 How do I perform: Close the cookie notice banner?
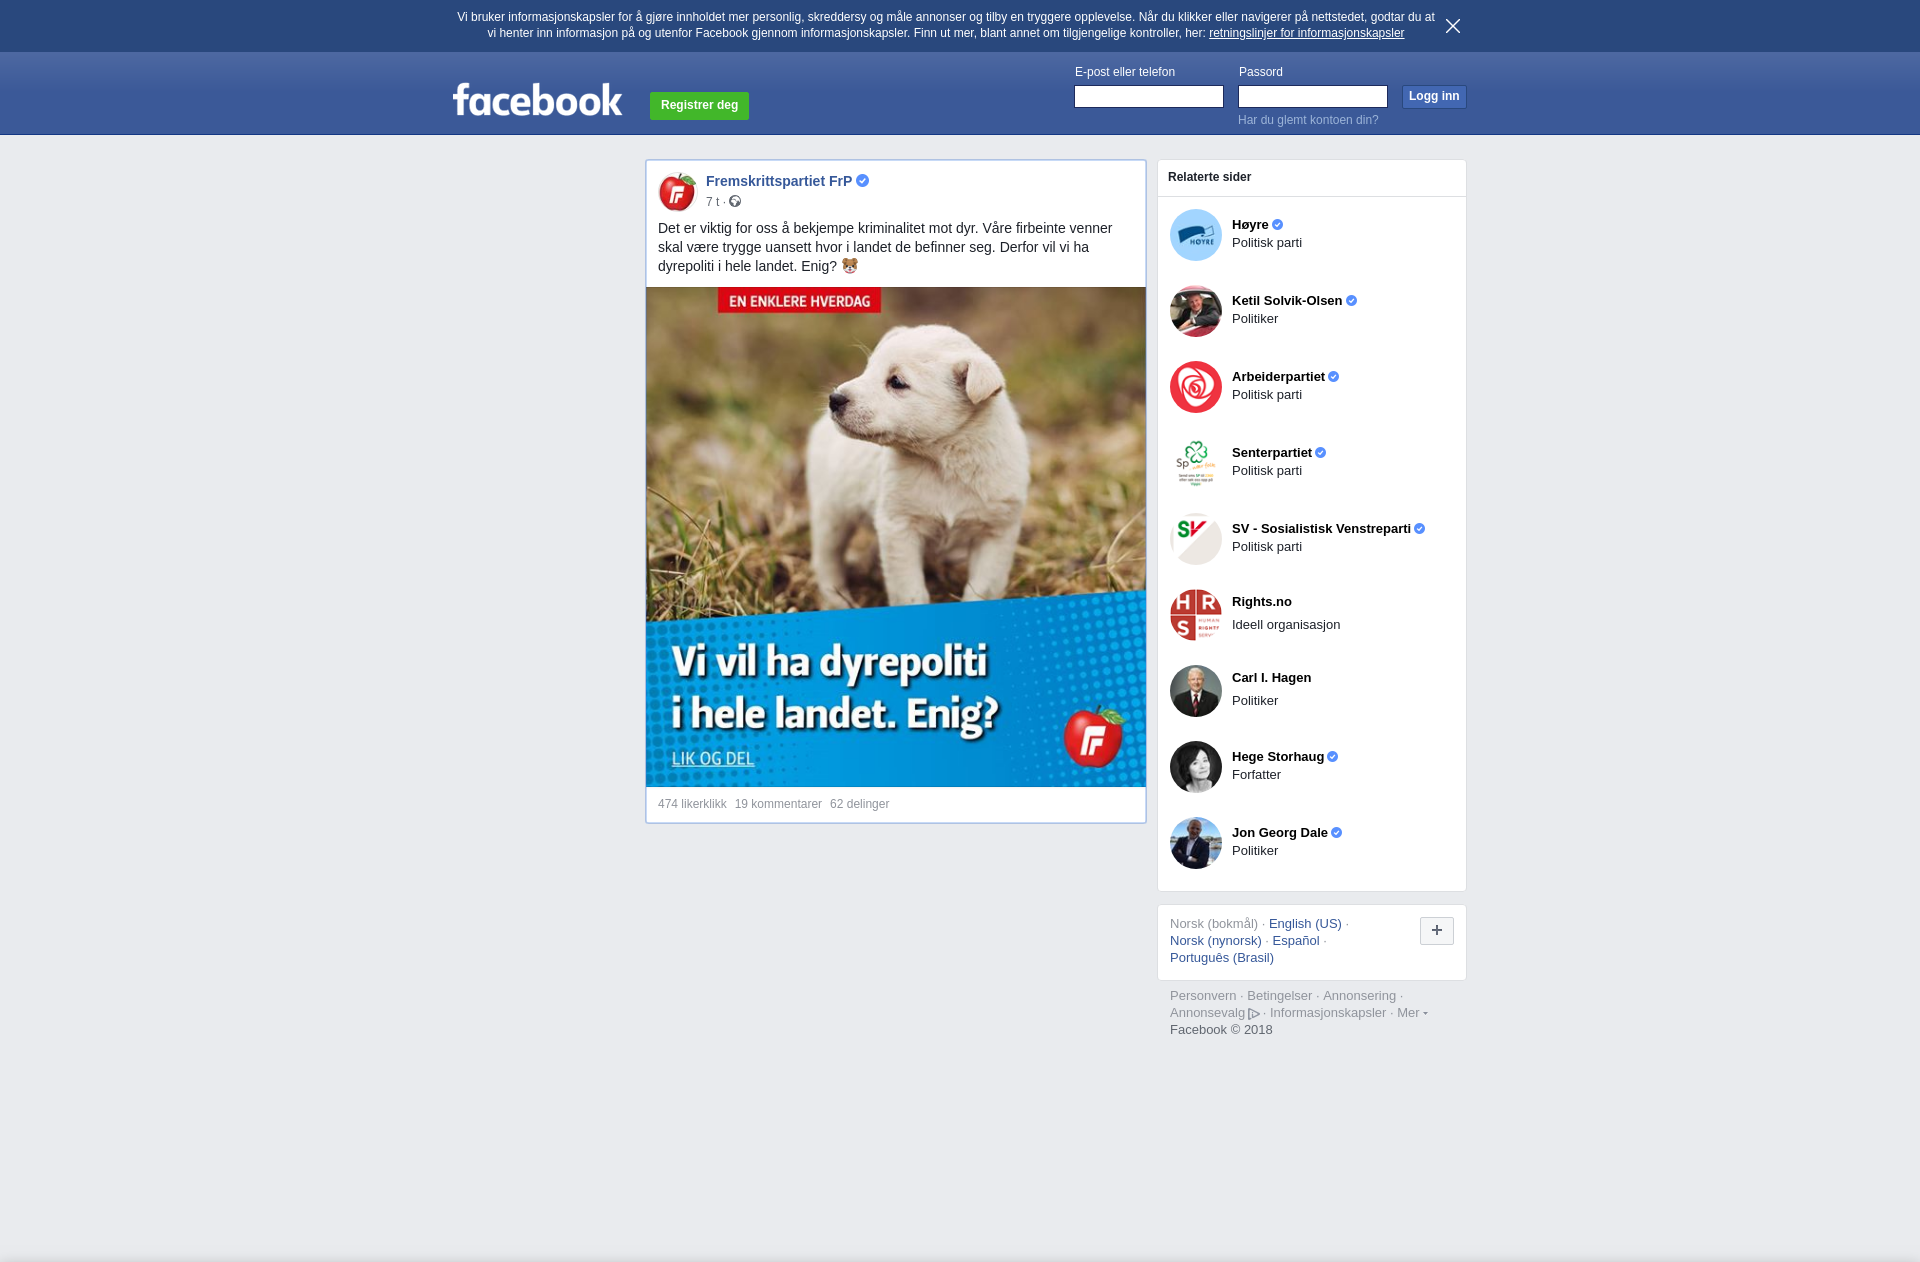(x=1453, y=26)
